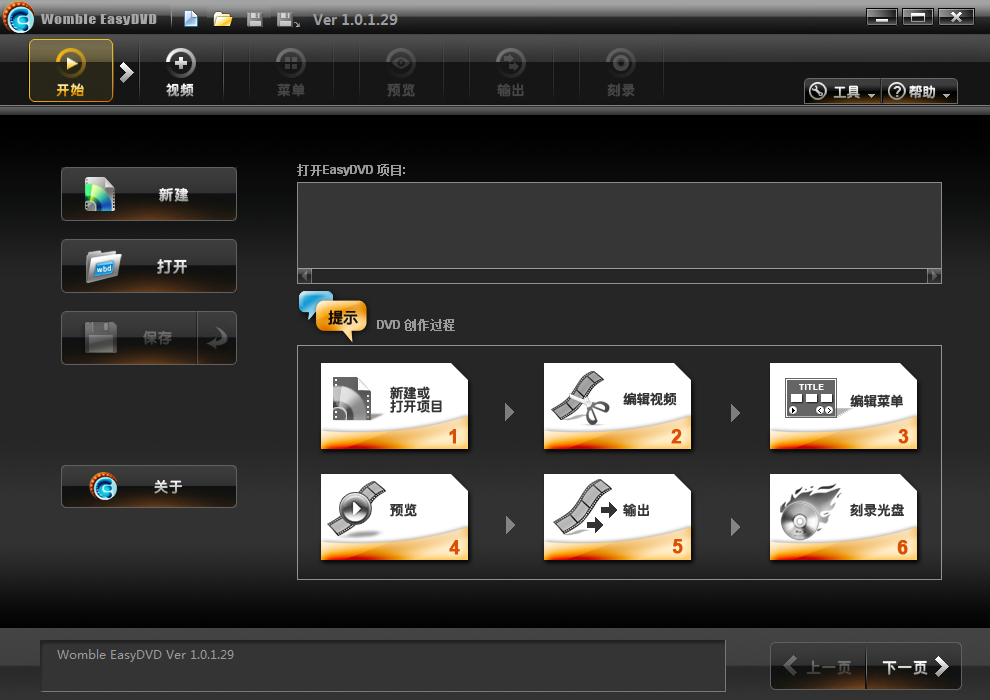Screen dimensions: 990x700
Task: Click the 打开EasyDVD 项目 label
Action: point(351,170)
